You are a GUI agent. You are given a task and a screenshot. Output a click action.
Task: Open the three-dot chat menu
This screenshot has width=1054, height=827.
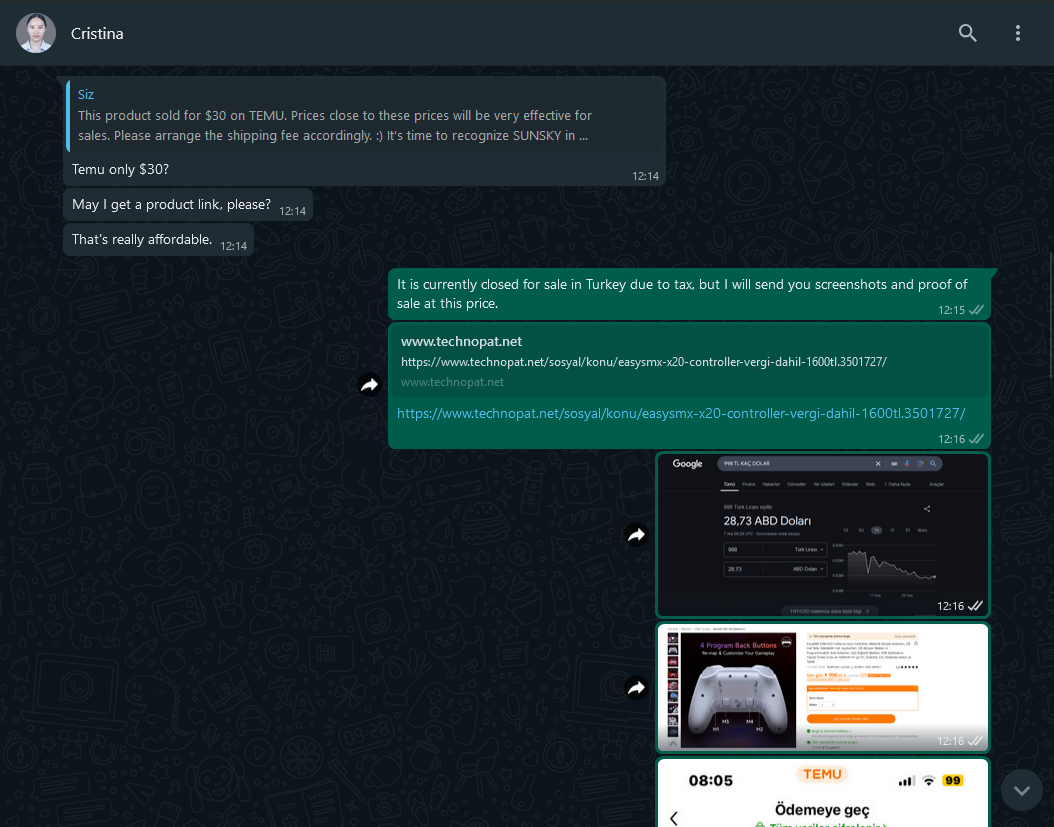click(x=1018, y=33)
